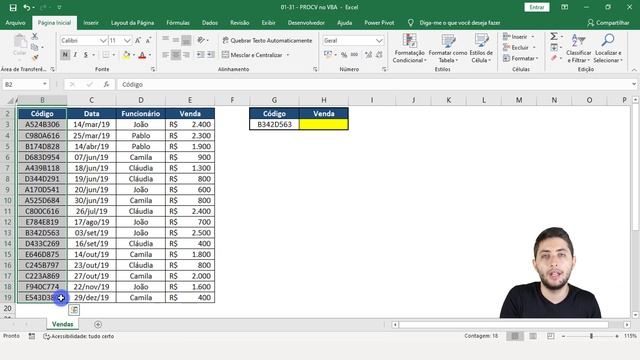Open the font size 11 dropdown

pyautogui.click(x=127, y=40)
